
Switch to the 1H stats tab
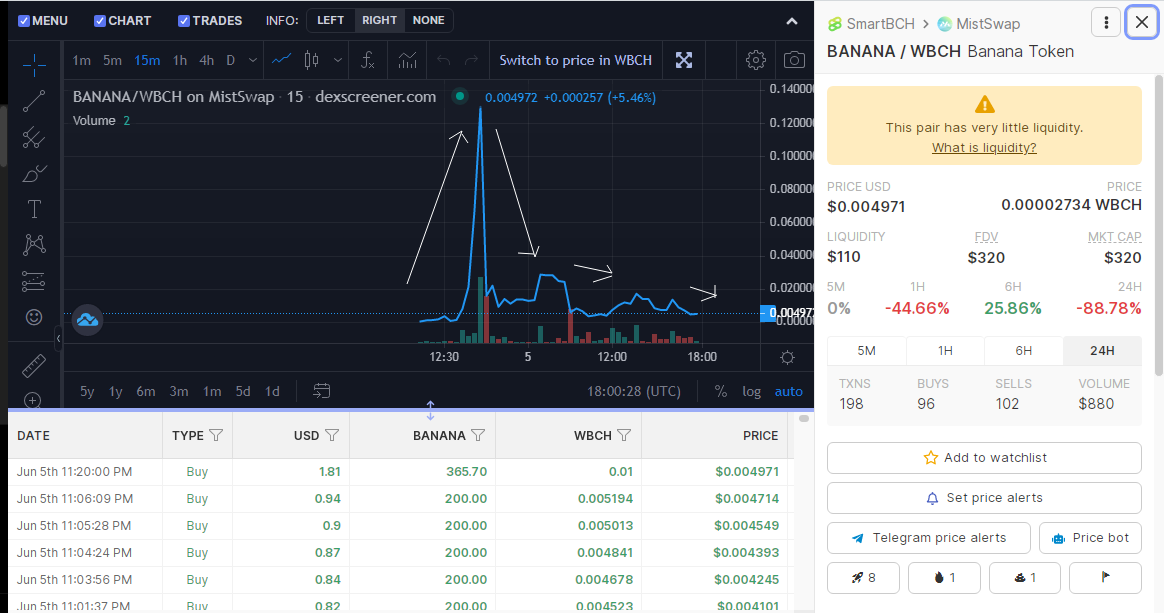[x=945, y=350]
